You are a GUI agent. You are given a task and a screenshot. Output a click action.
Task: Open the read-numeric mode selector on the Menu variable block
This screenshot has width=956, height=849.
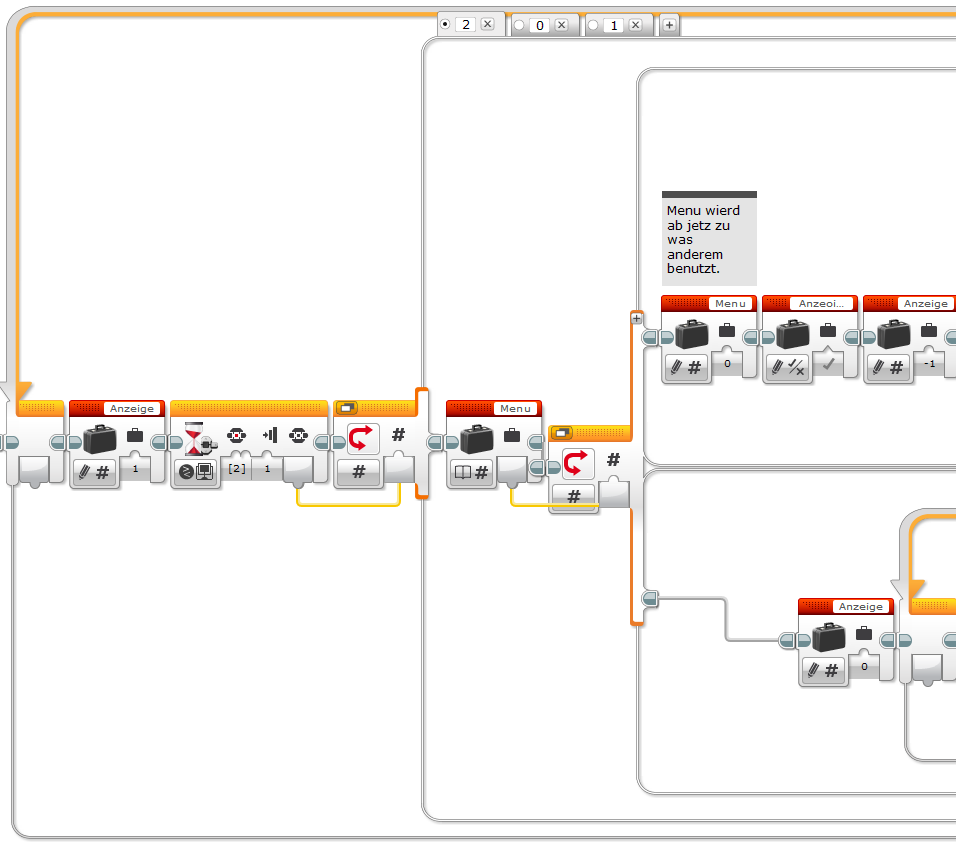[470, 471]
